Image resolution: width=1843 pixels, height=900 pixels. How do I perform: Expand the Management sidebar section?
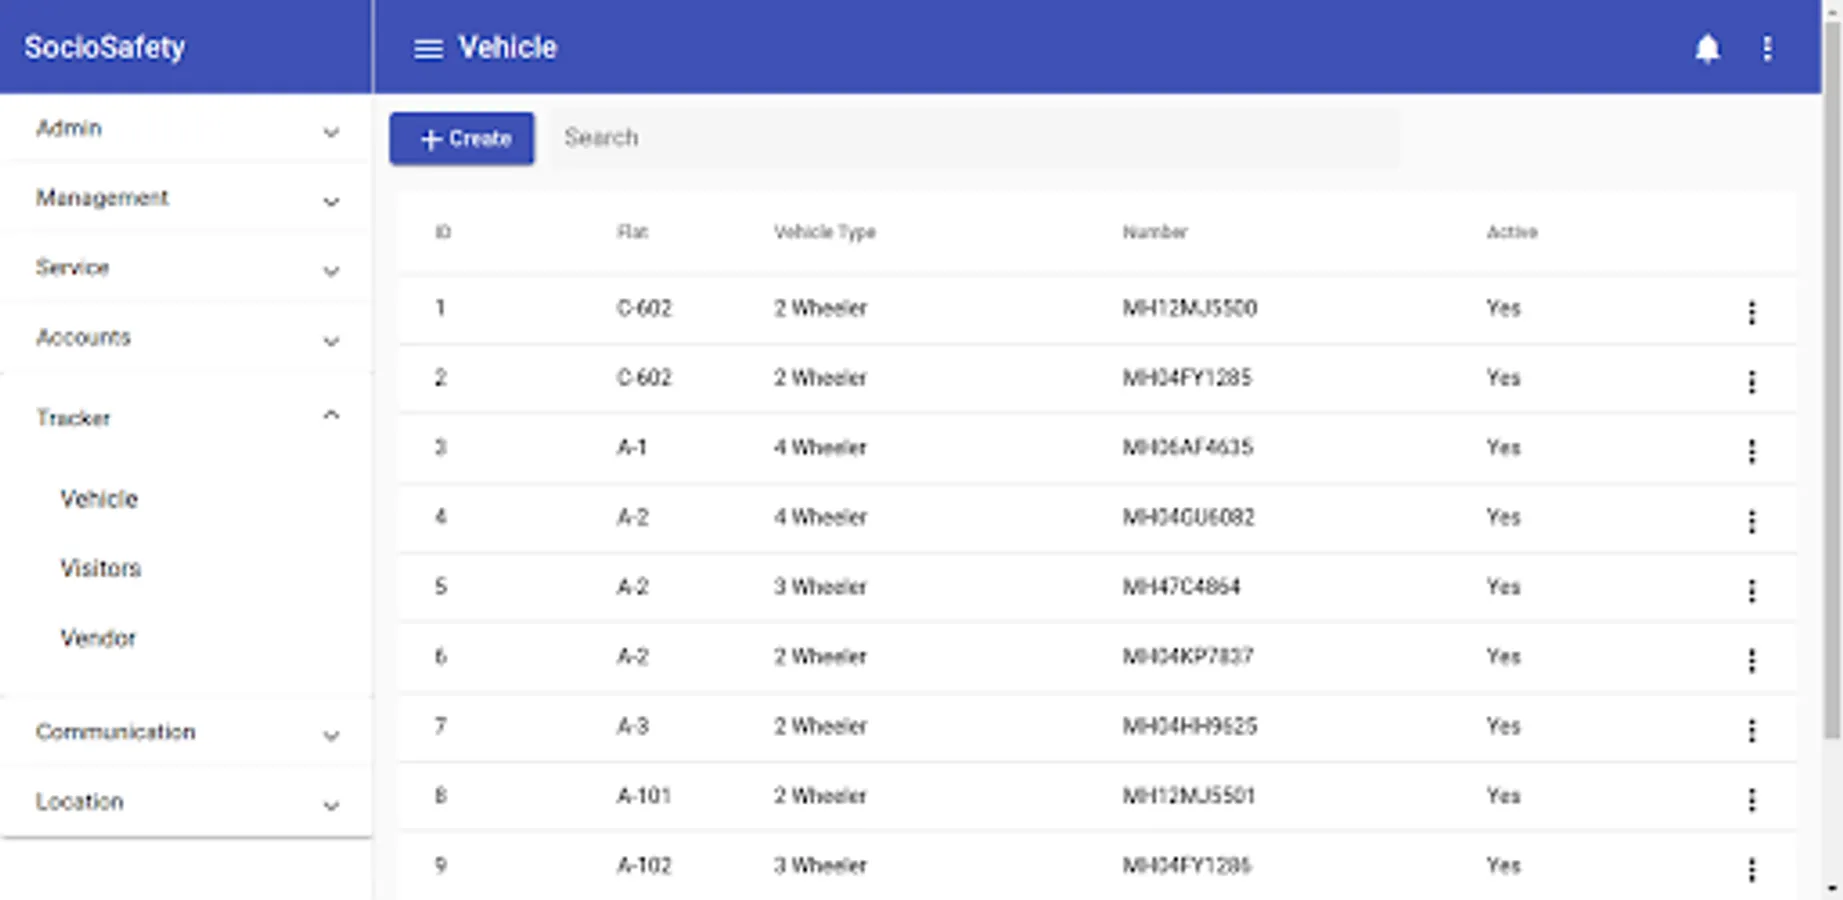186,199
